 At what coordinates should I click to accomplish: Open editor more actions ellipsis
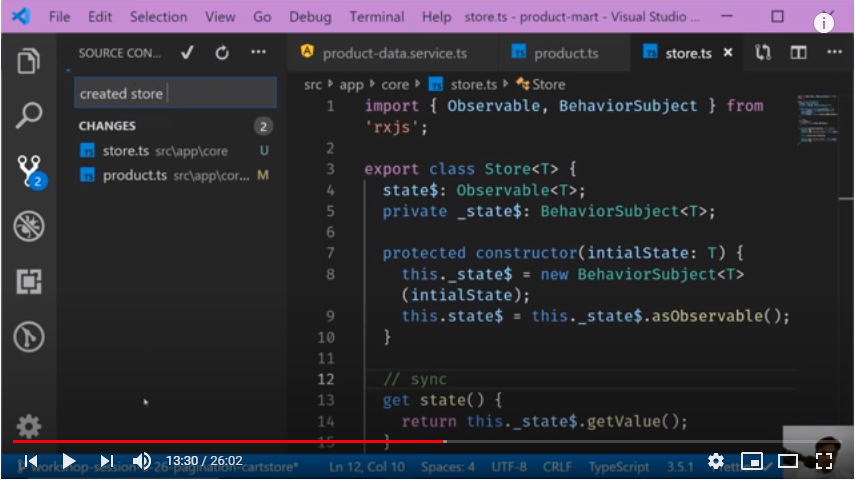[832, 53]
